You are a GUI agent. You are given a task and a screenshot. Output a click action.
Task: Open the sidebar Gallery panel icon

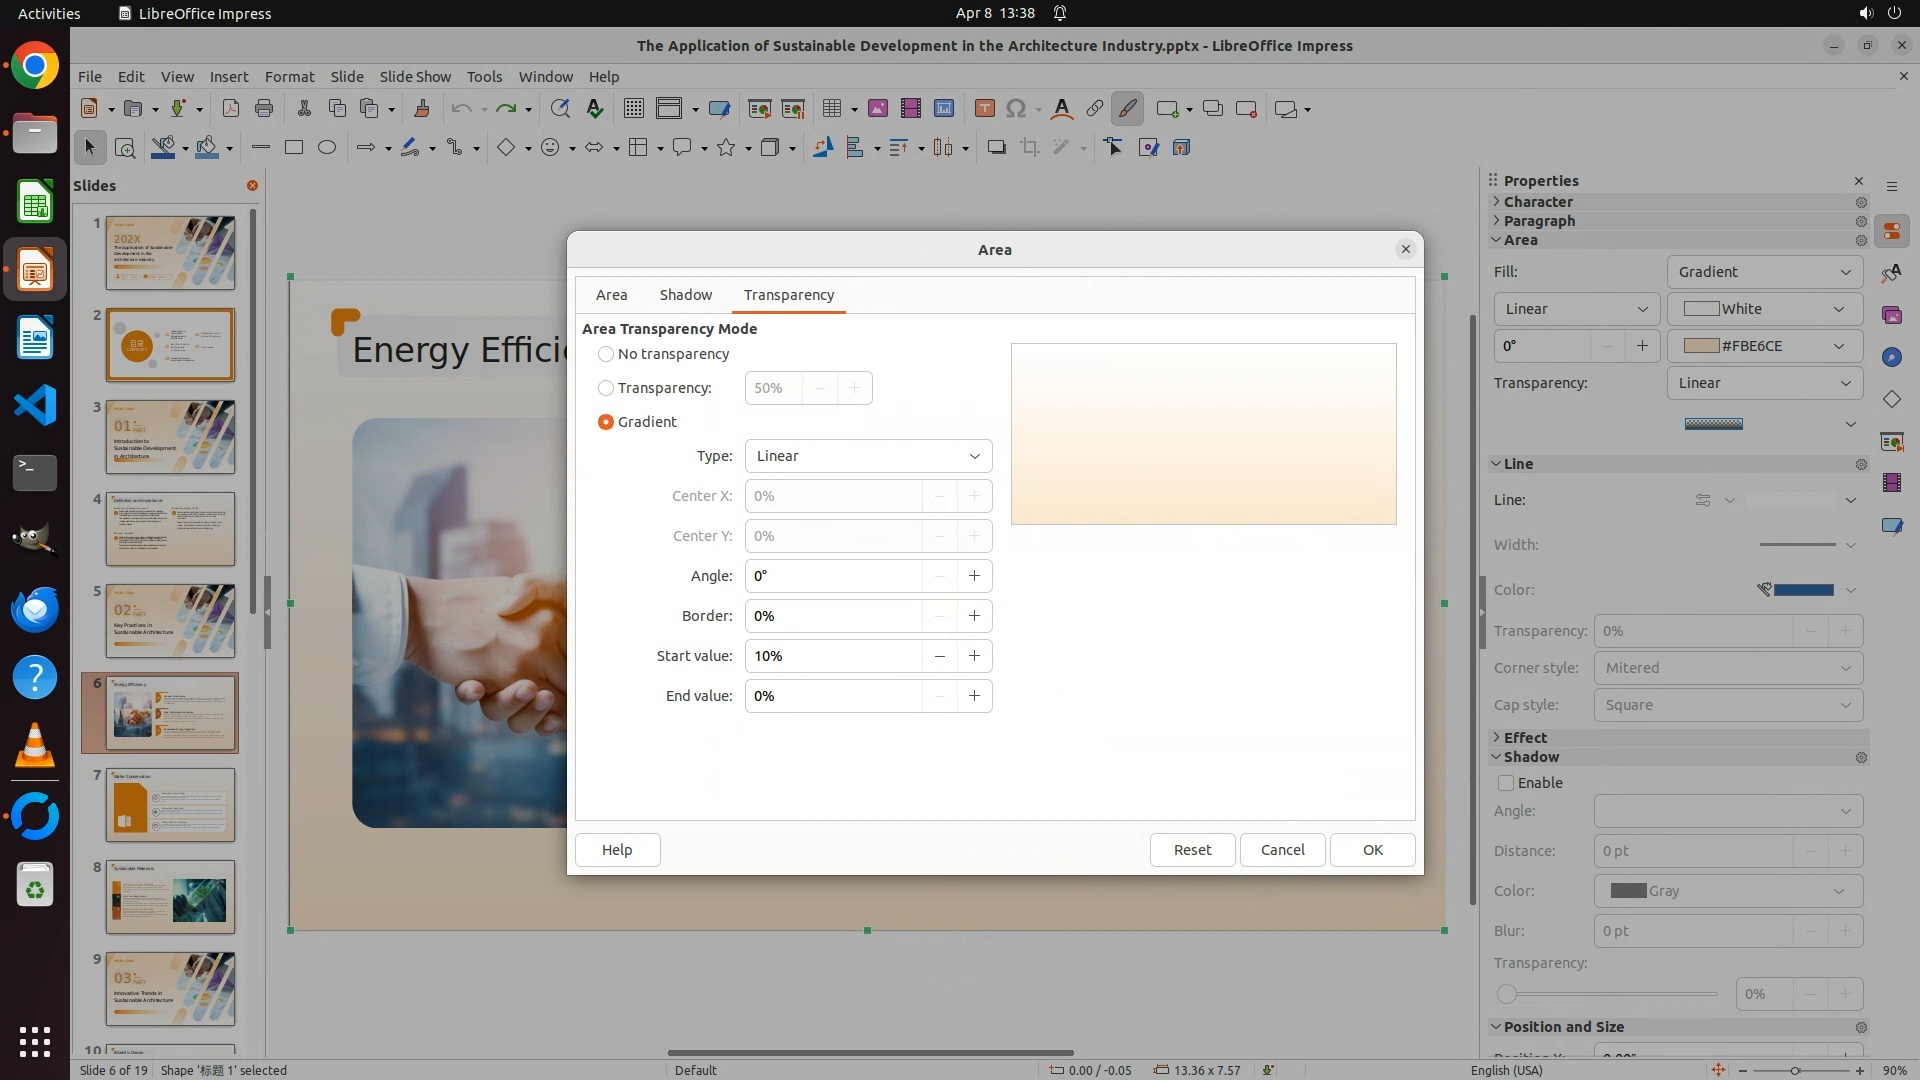pyautogui.click(x=1891, y=316)
